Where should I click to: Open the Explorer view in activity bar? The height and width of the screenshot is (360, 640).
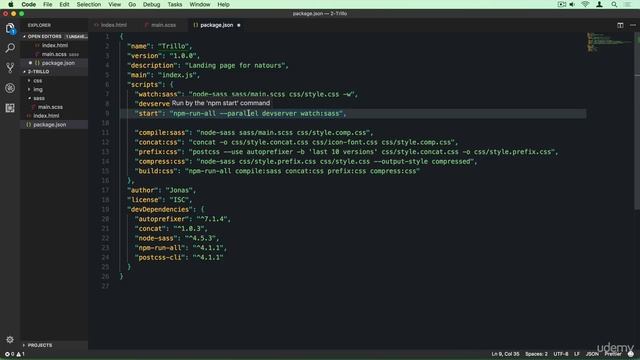pyautogui.click(x=10, y=29)
